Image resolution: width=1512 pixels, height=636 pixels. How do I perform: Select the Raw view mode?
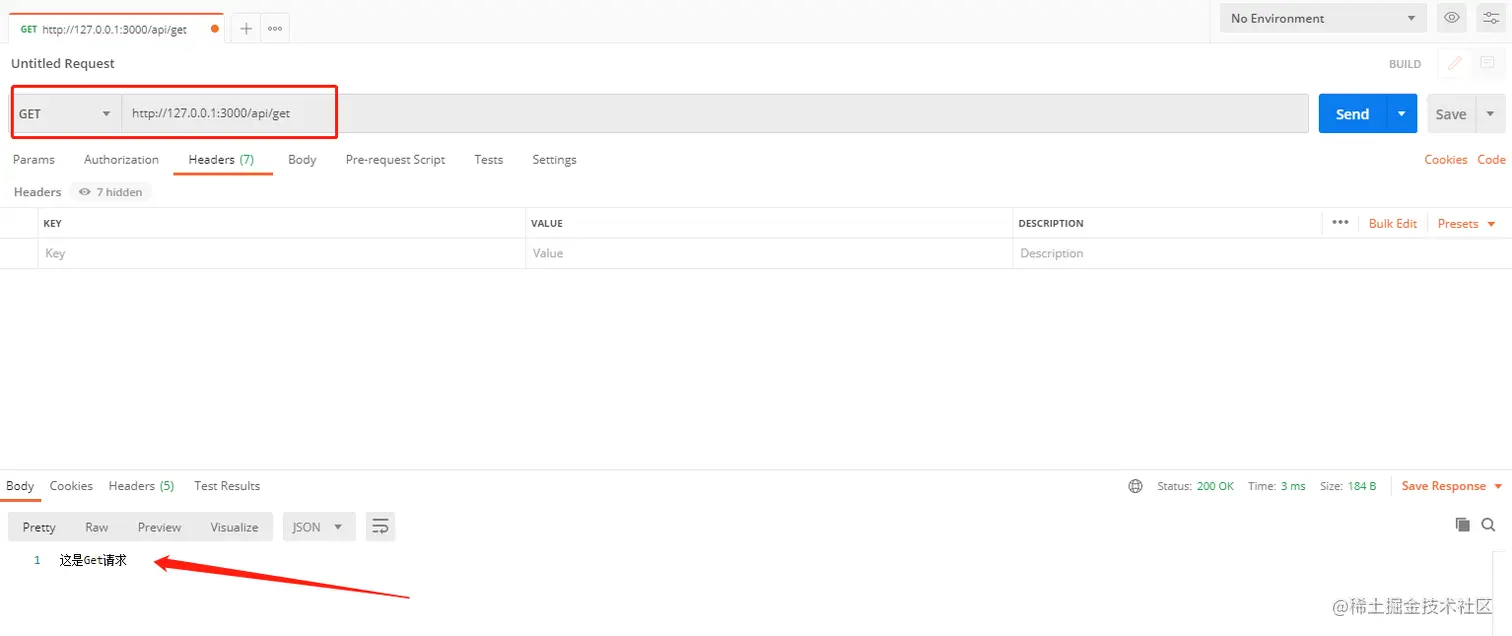97,527
